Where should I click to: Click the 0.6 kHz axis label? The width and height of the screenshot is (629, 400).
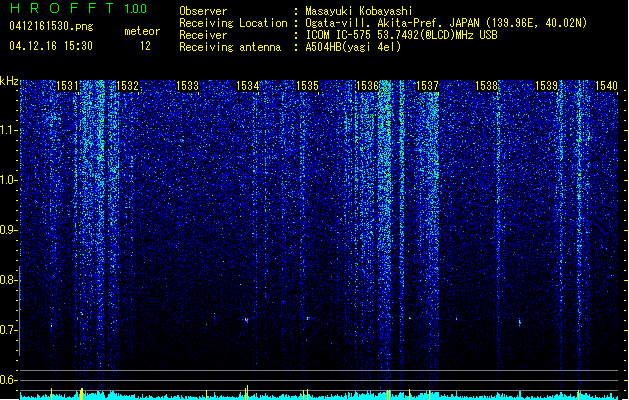pyautogui.click(x=9, y=380)
